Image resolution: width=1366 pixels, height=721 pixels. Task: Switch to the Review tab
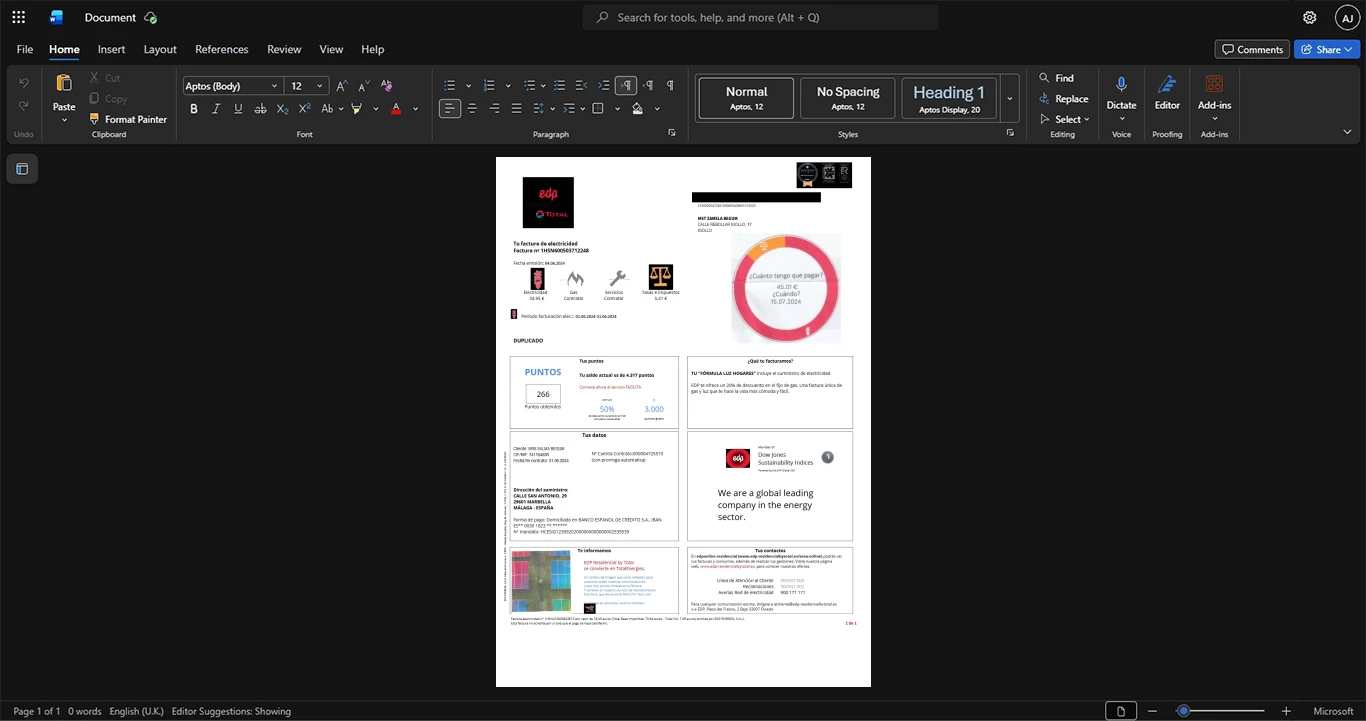tap(284, 49)
